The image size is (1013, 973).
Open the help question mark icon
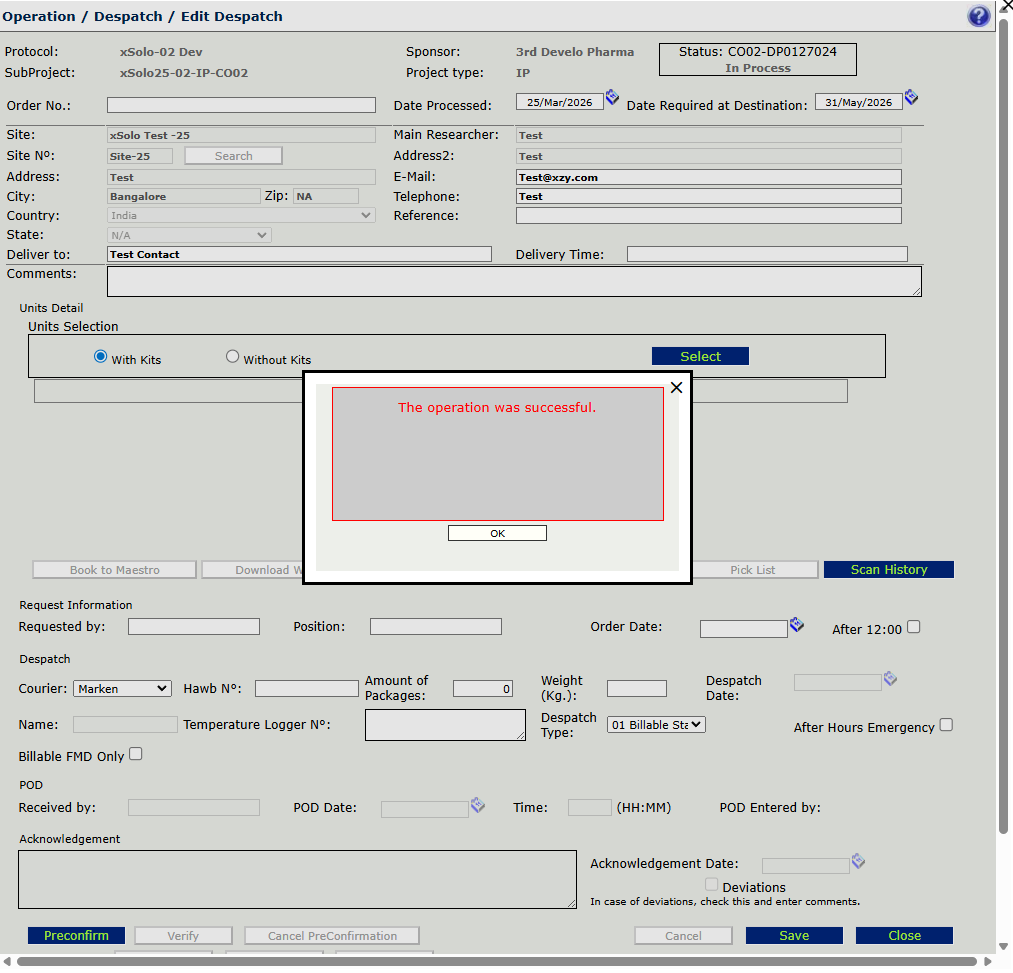pos(978,16)
